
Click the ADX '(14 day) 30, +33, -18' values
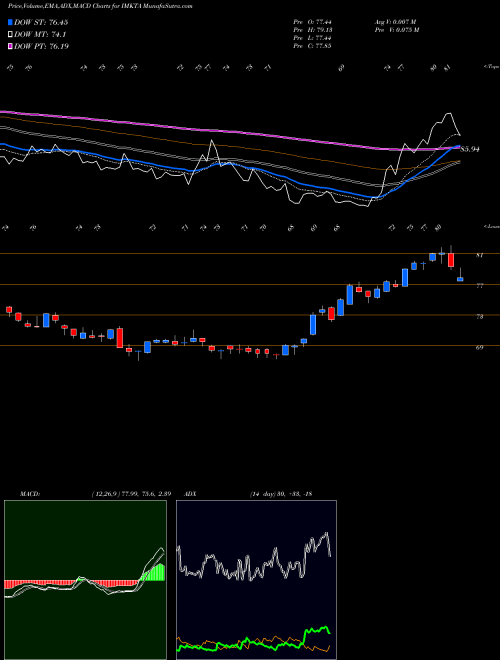(281, 494)
